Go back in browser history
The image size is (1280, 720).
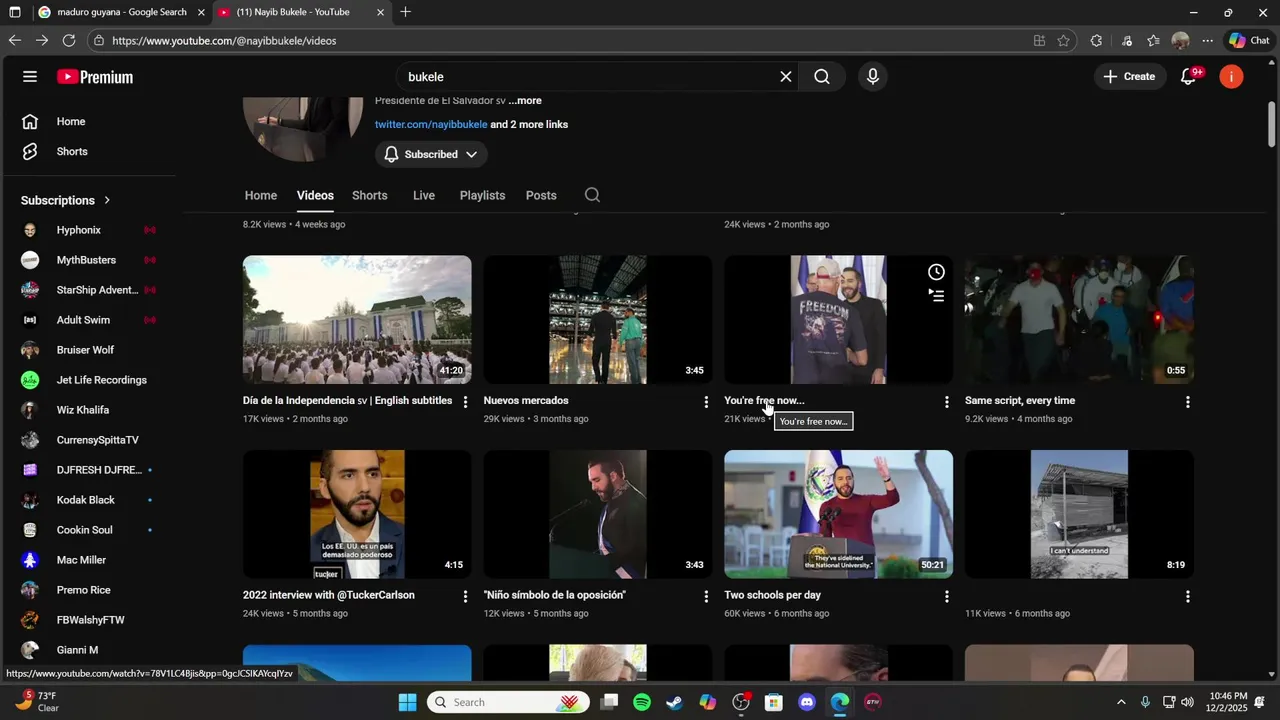tap(14, 40)
